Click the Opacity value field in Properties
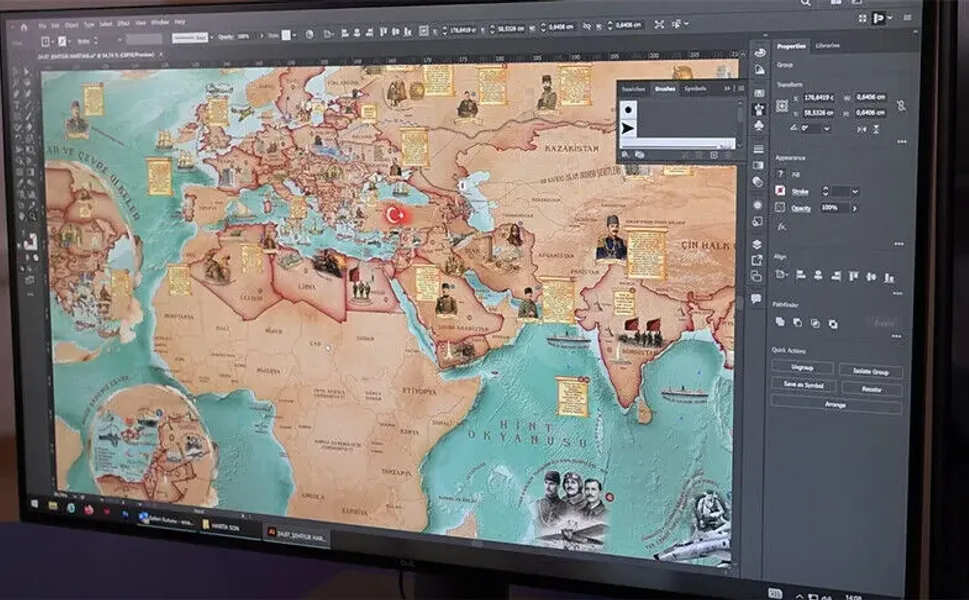 (x=834, y=208)
